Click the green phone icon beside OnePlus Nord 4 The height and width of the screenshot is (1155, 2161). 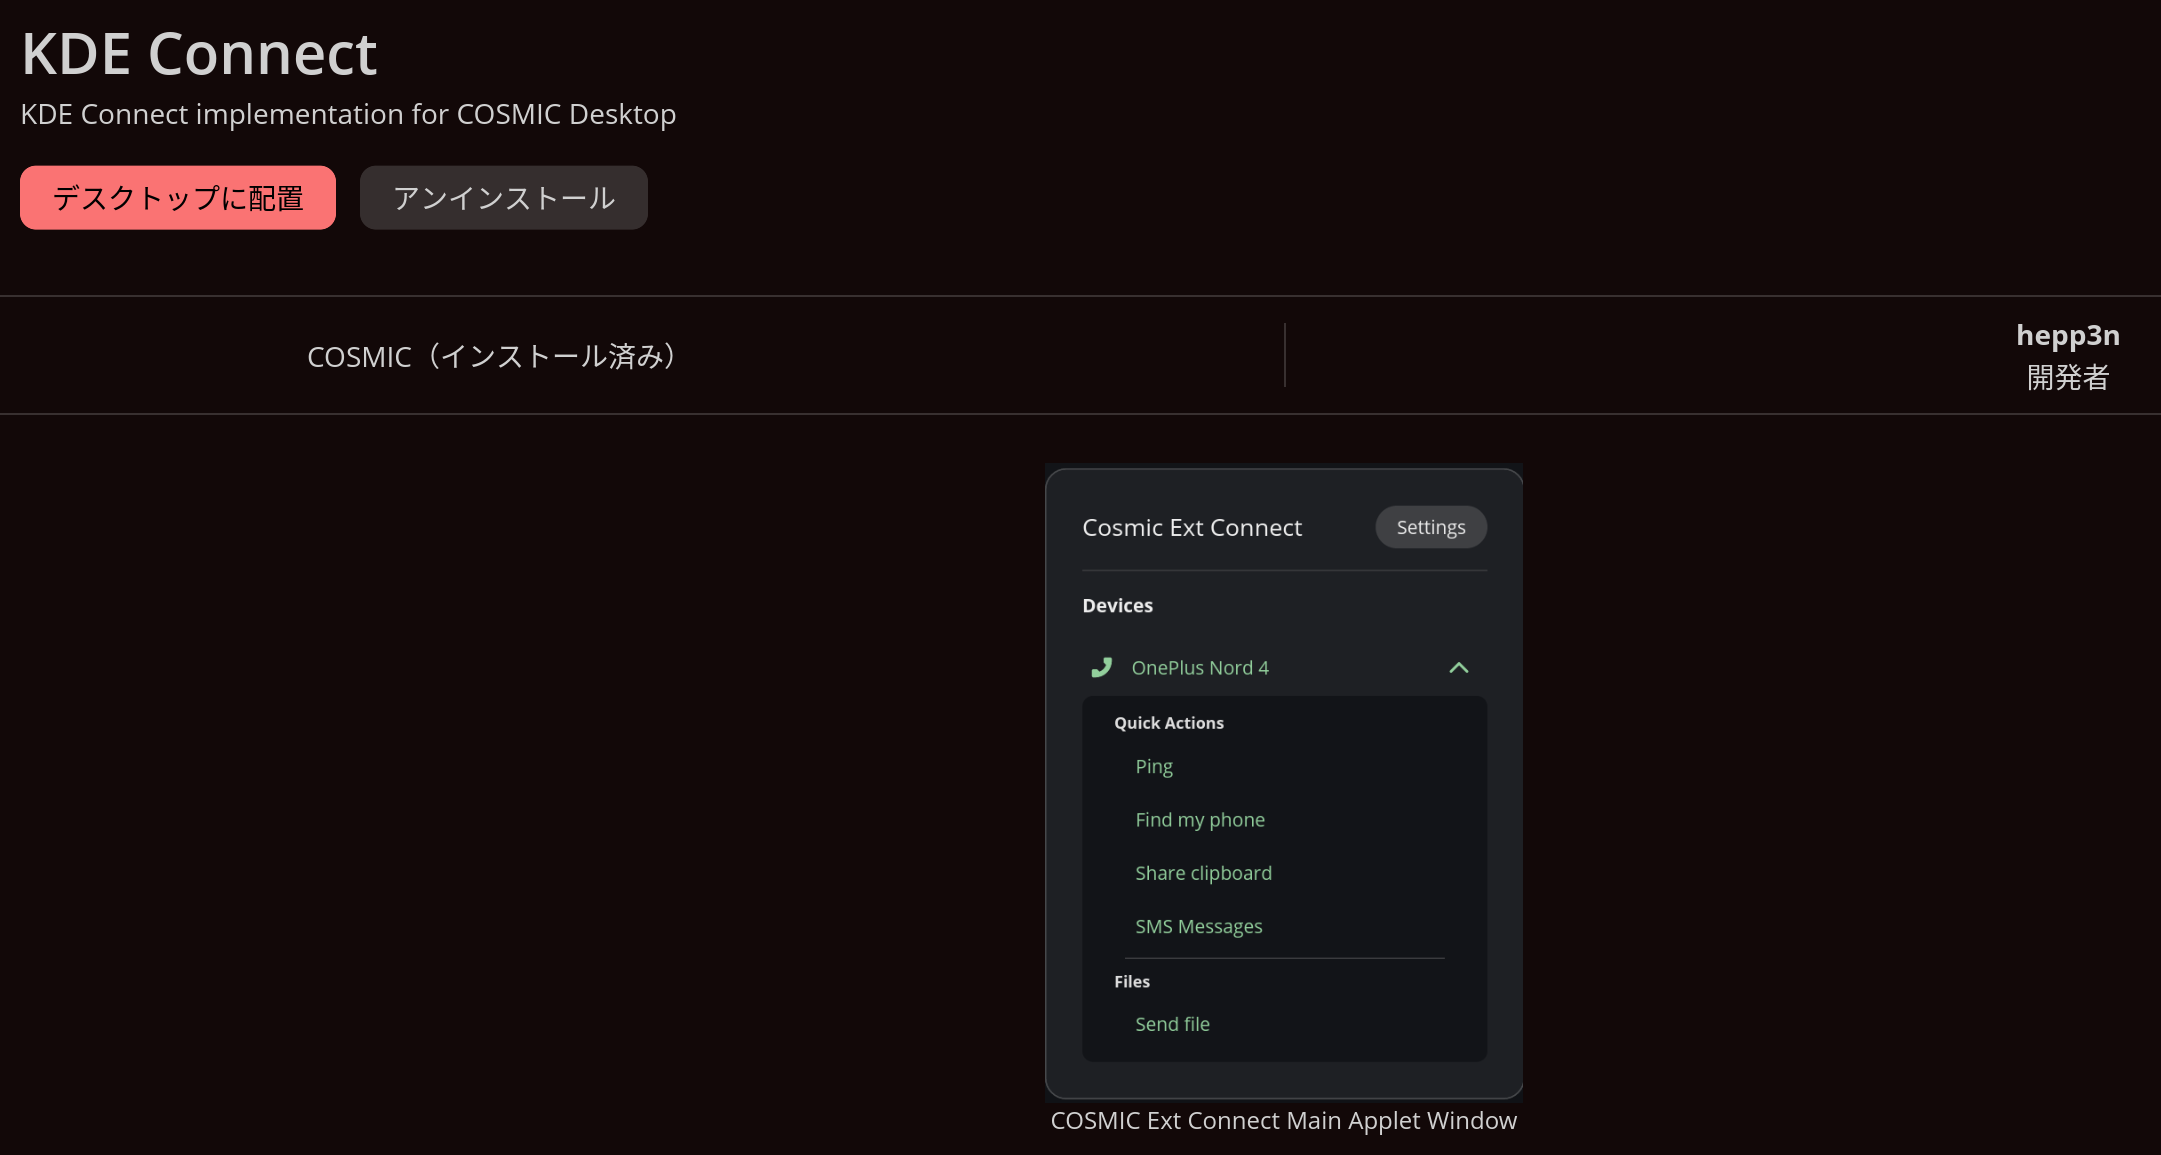[x=1101, y=667]
